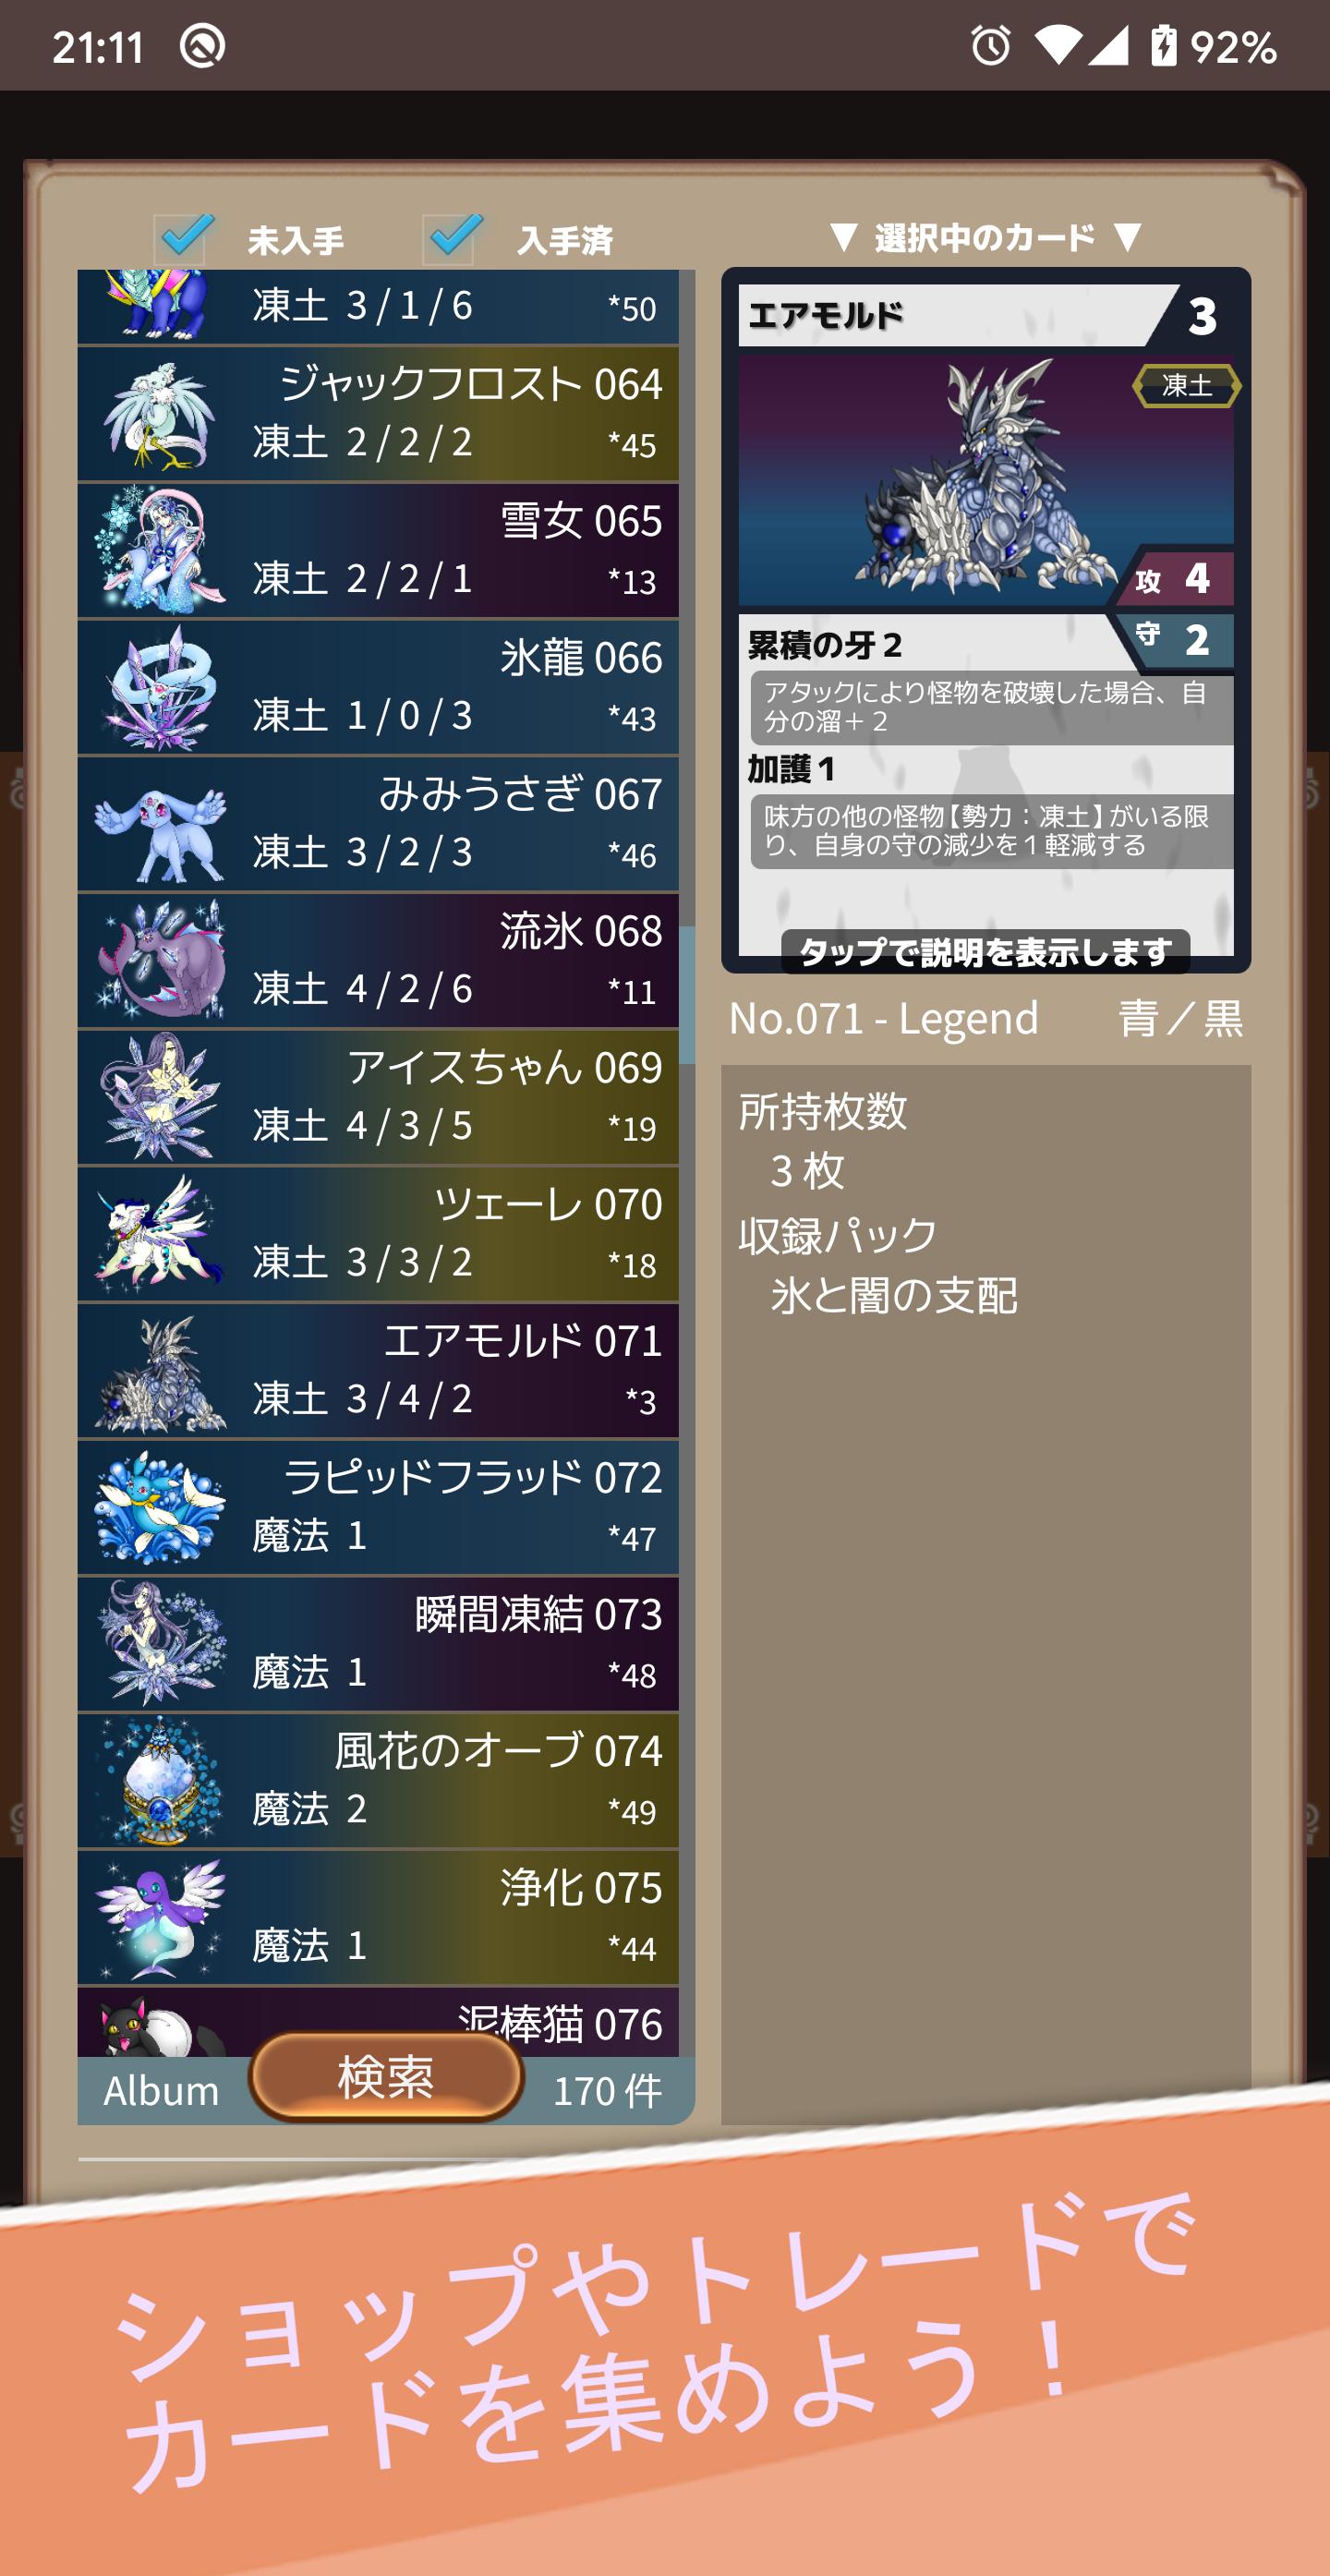Image resolution: width=1330 pixels, height=2576 pixels.
Task: Open the 検索 search button
Action: (386, 2077)
